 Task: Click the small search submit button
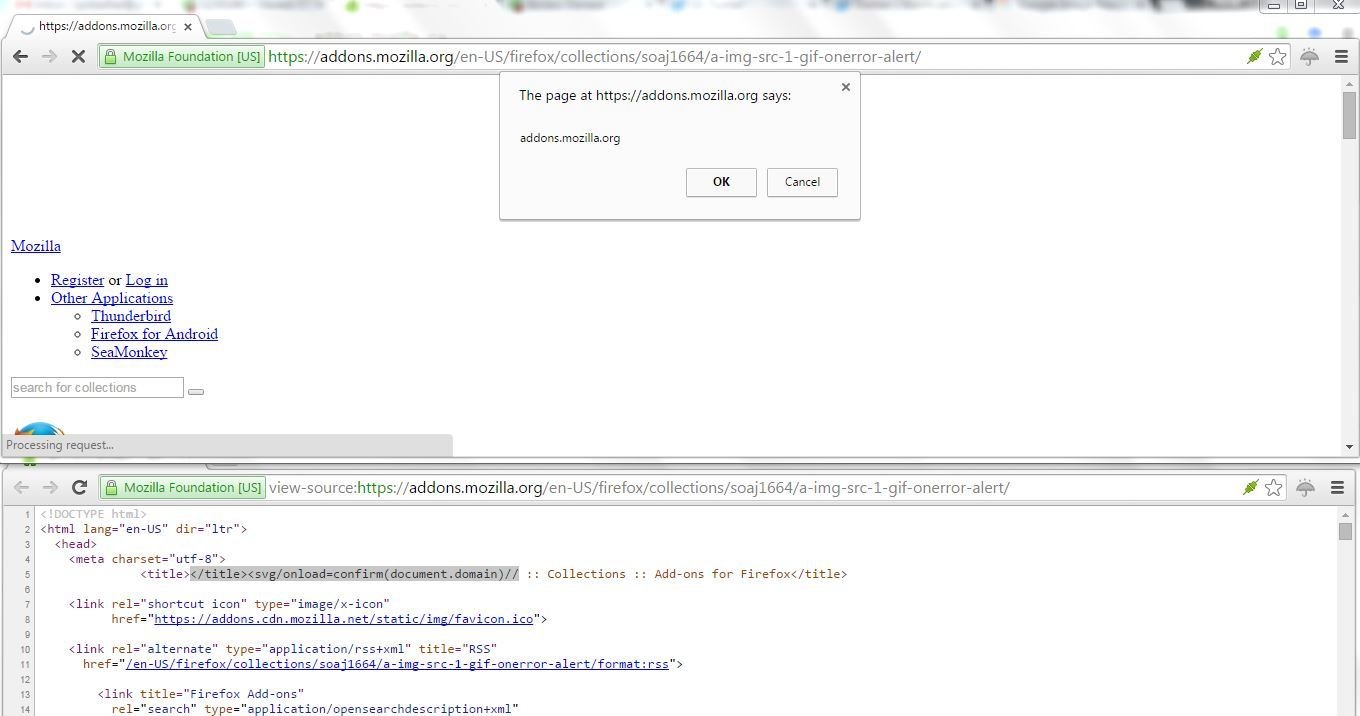coord(196,391)
